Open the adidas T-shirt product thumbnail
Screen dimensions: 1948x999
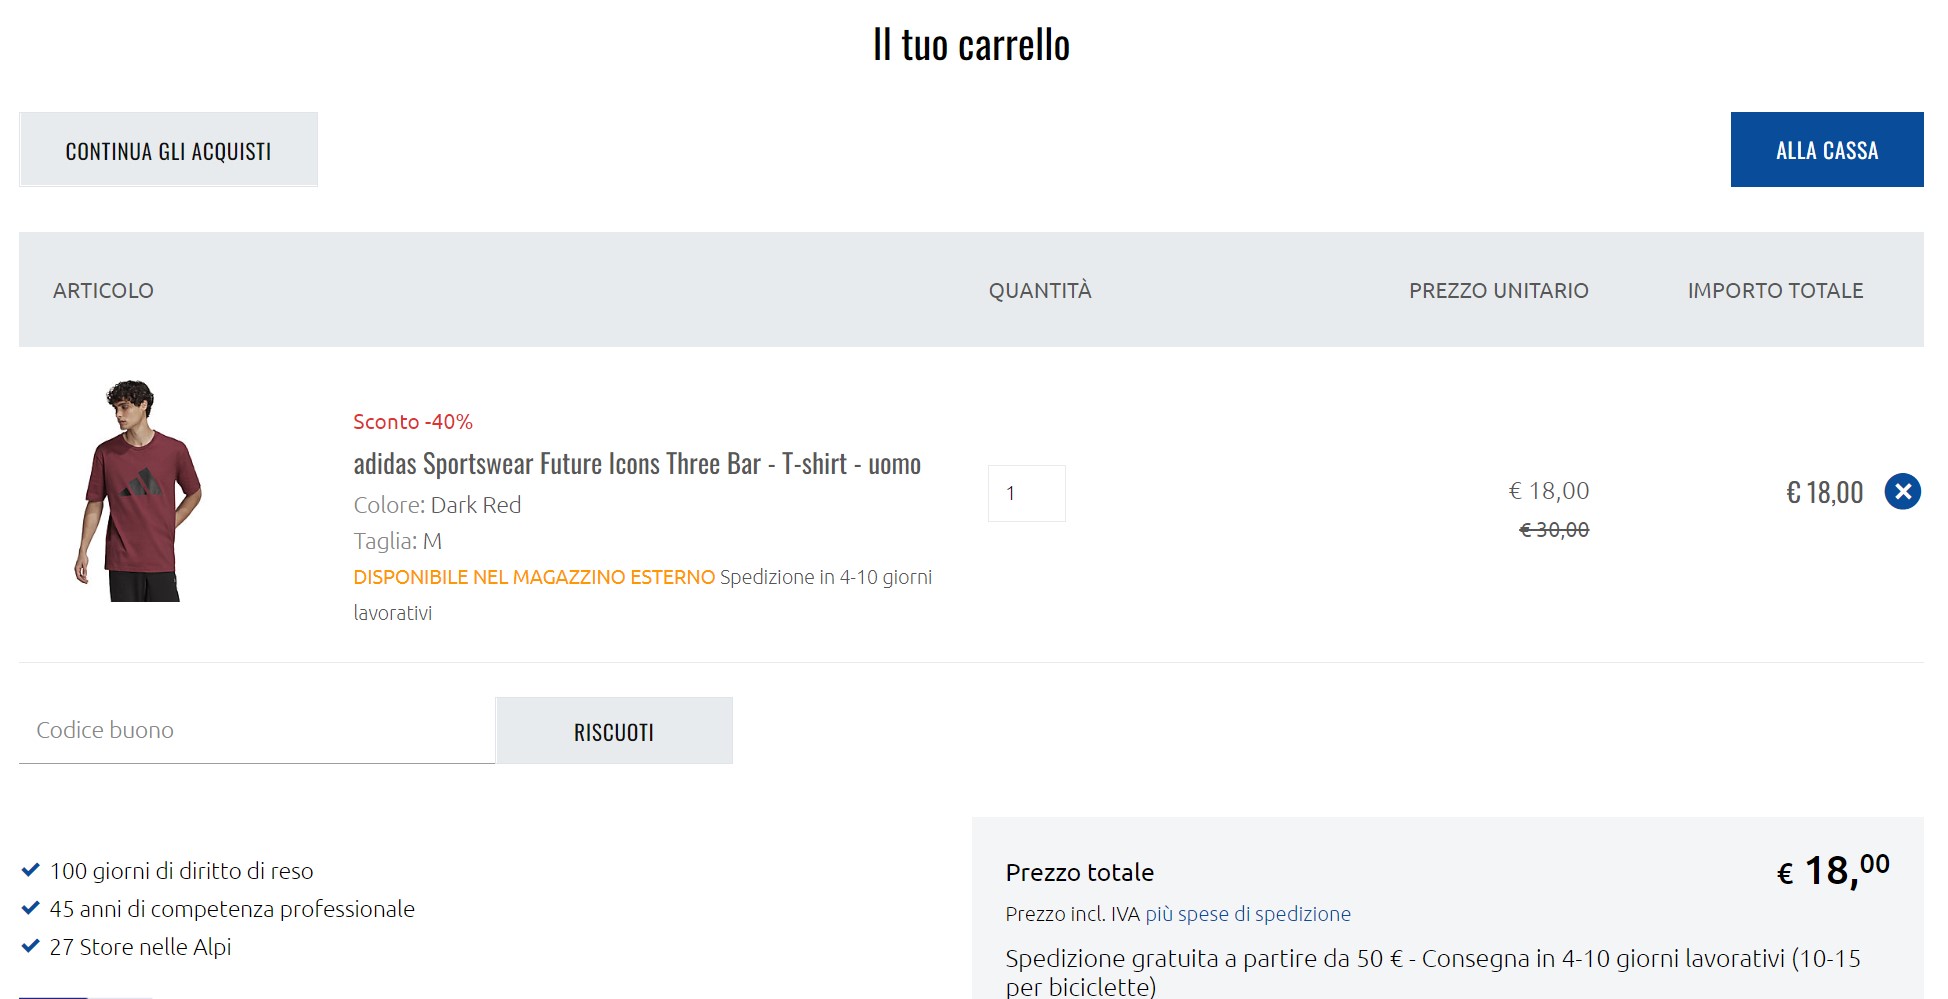coord(138,491)
